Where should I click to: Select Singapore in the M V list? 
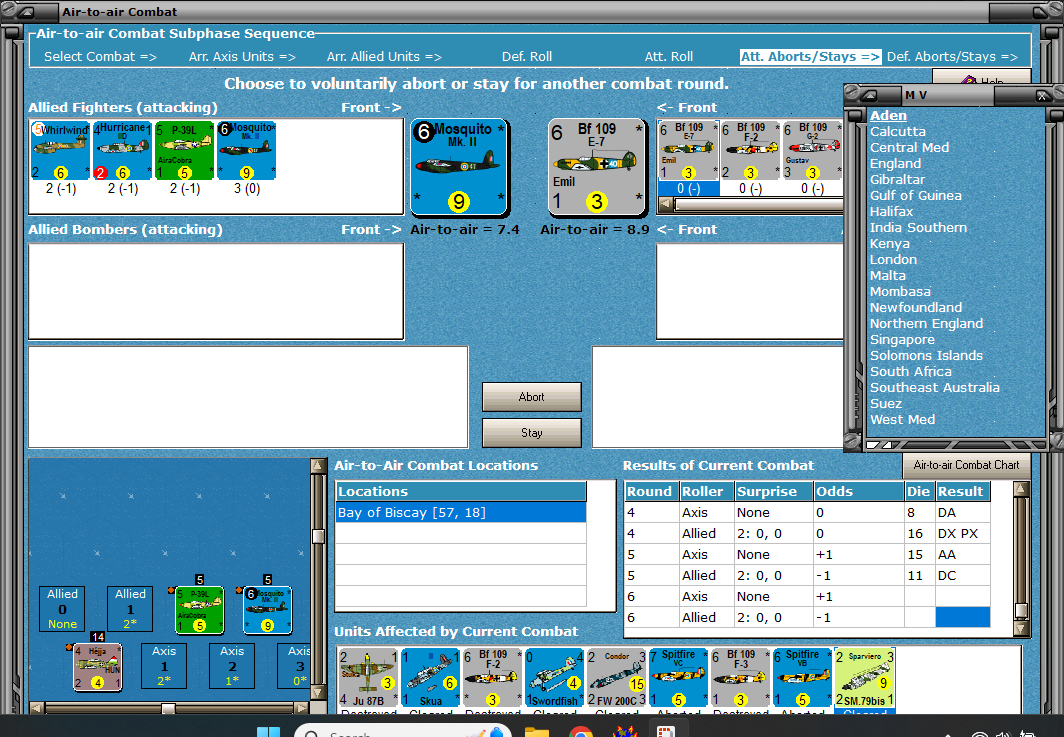902,339
